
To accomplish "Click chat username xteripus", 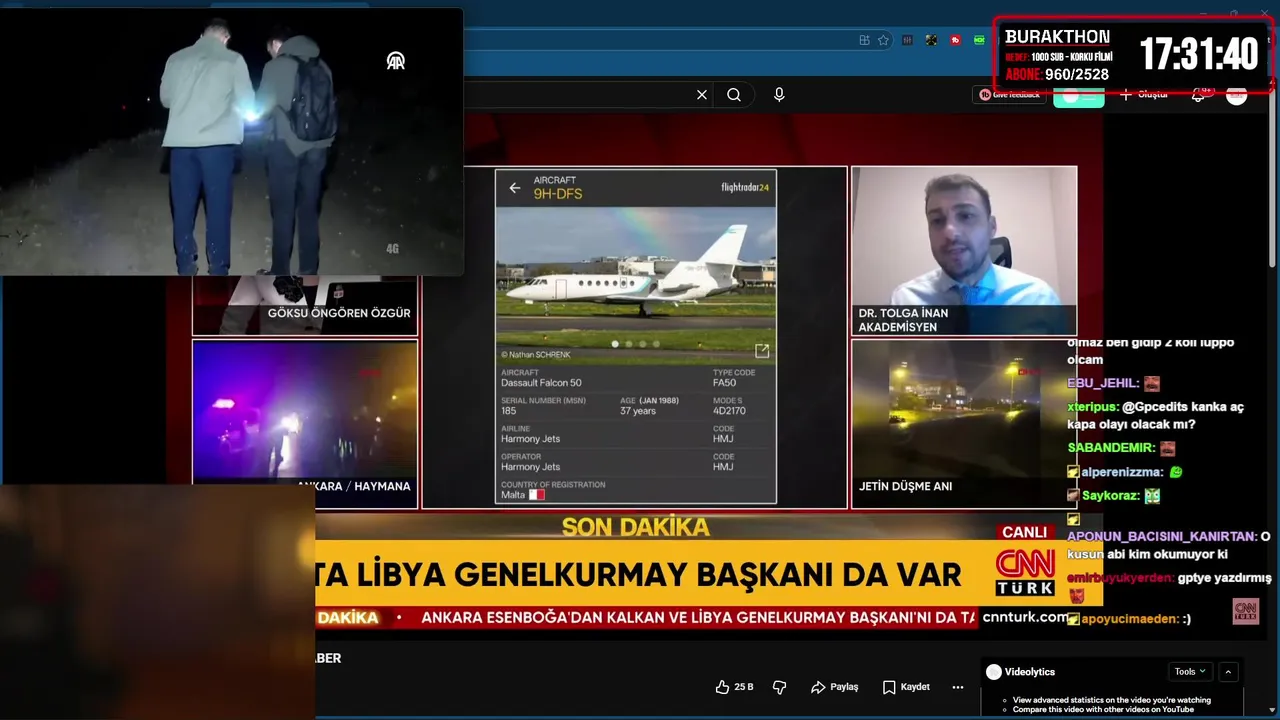I will point(1092,407).
